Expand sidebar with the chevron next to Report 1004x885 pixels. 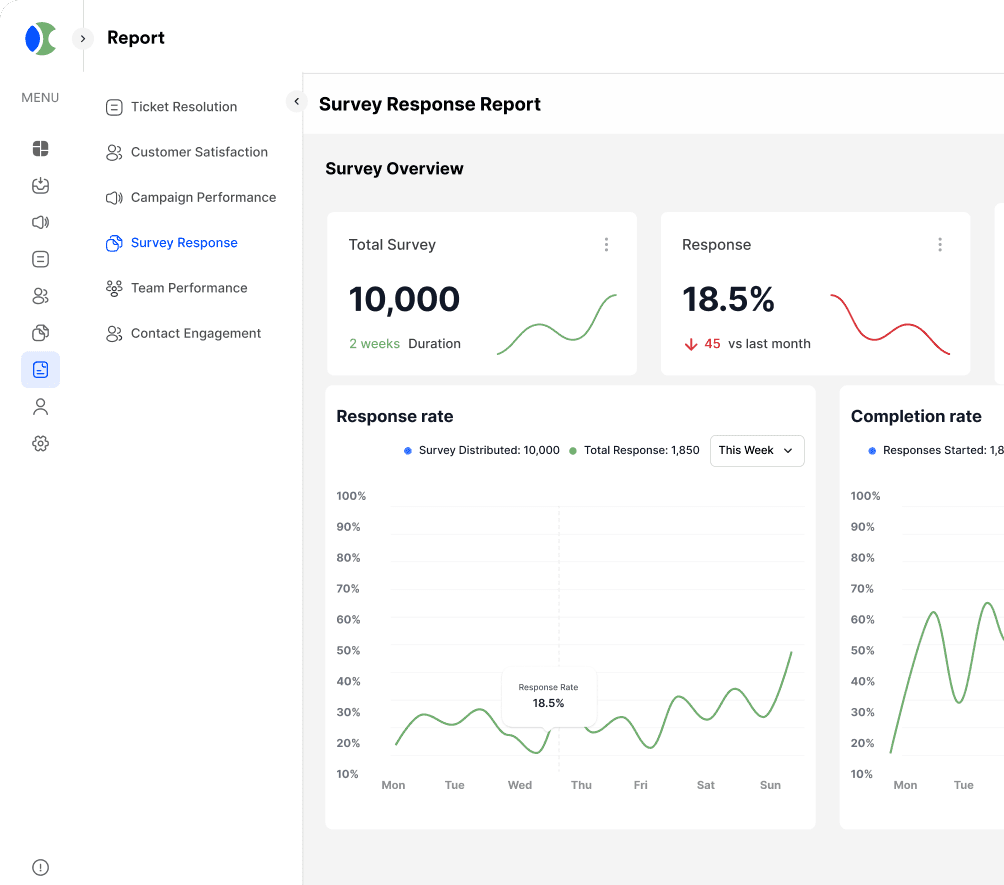[x=83, y=38]
